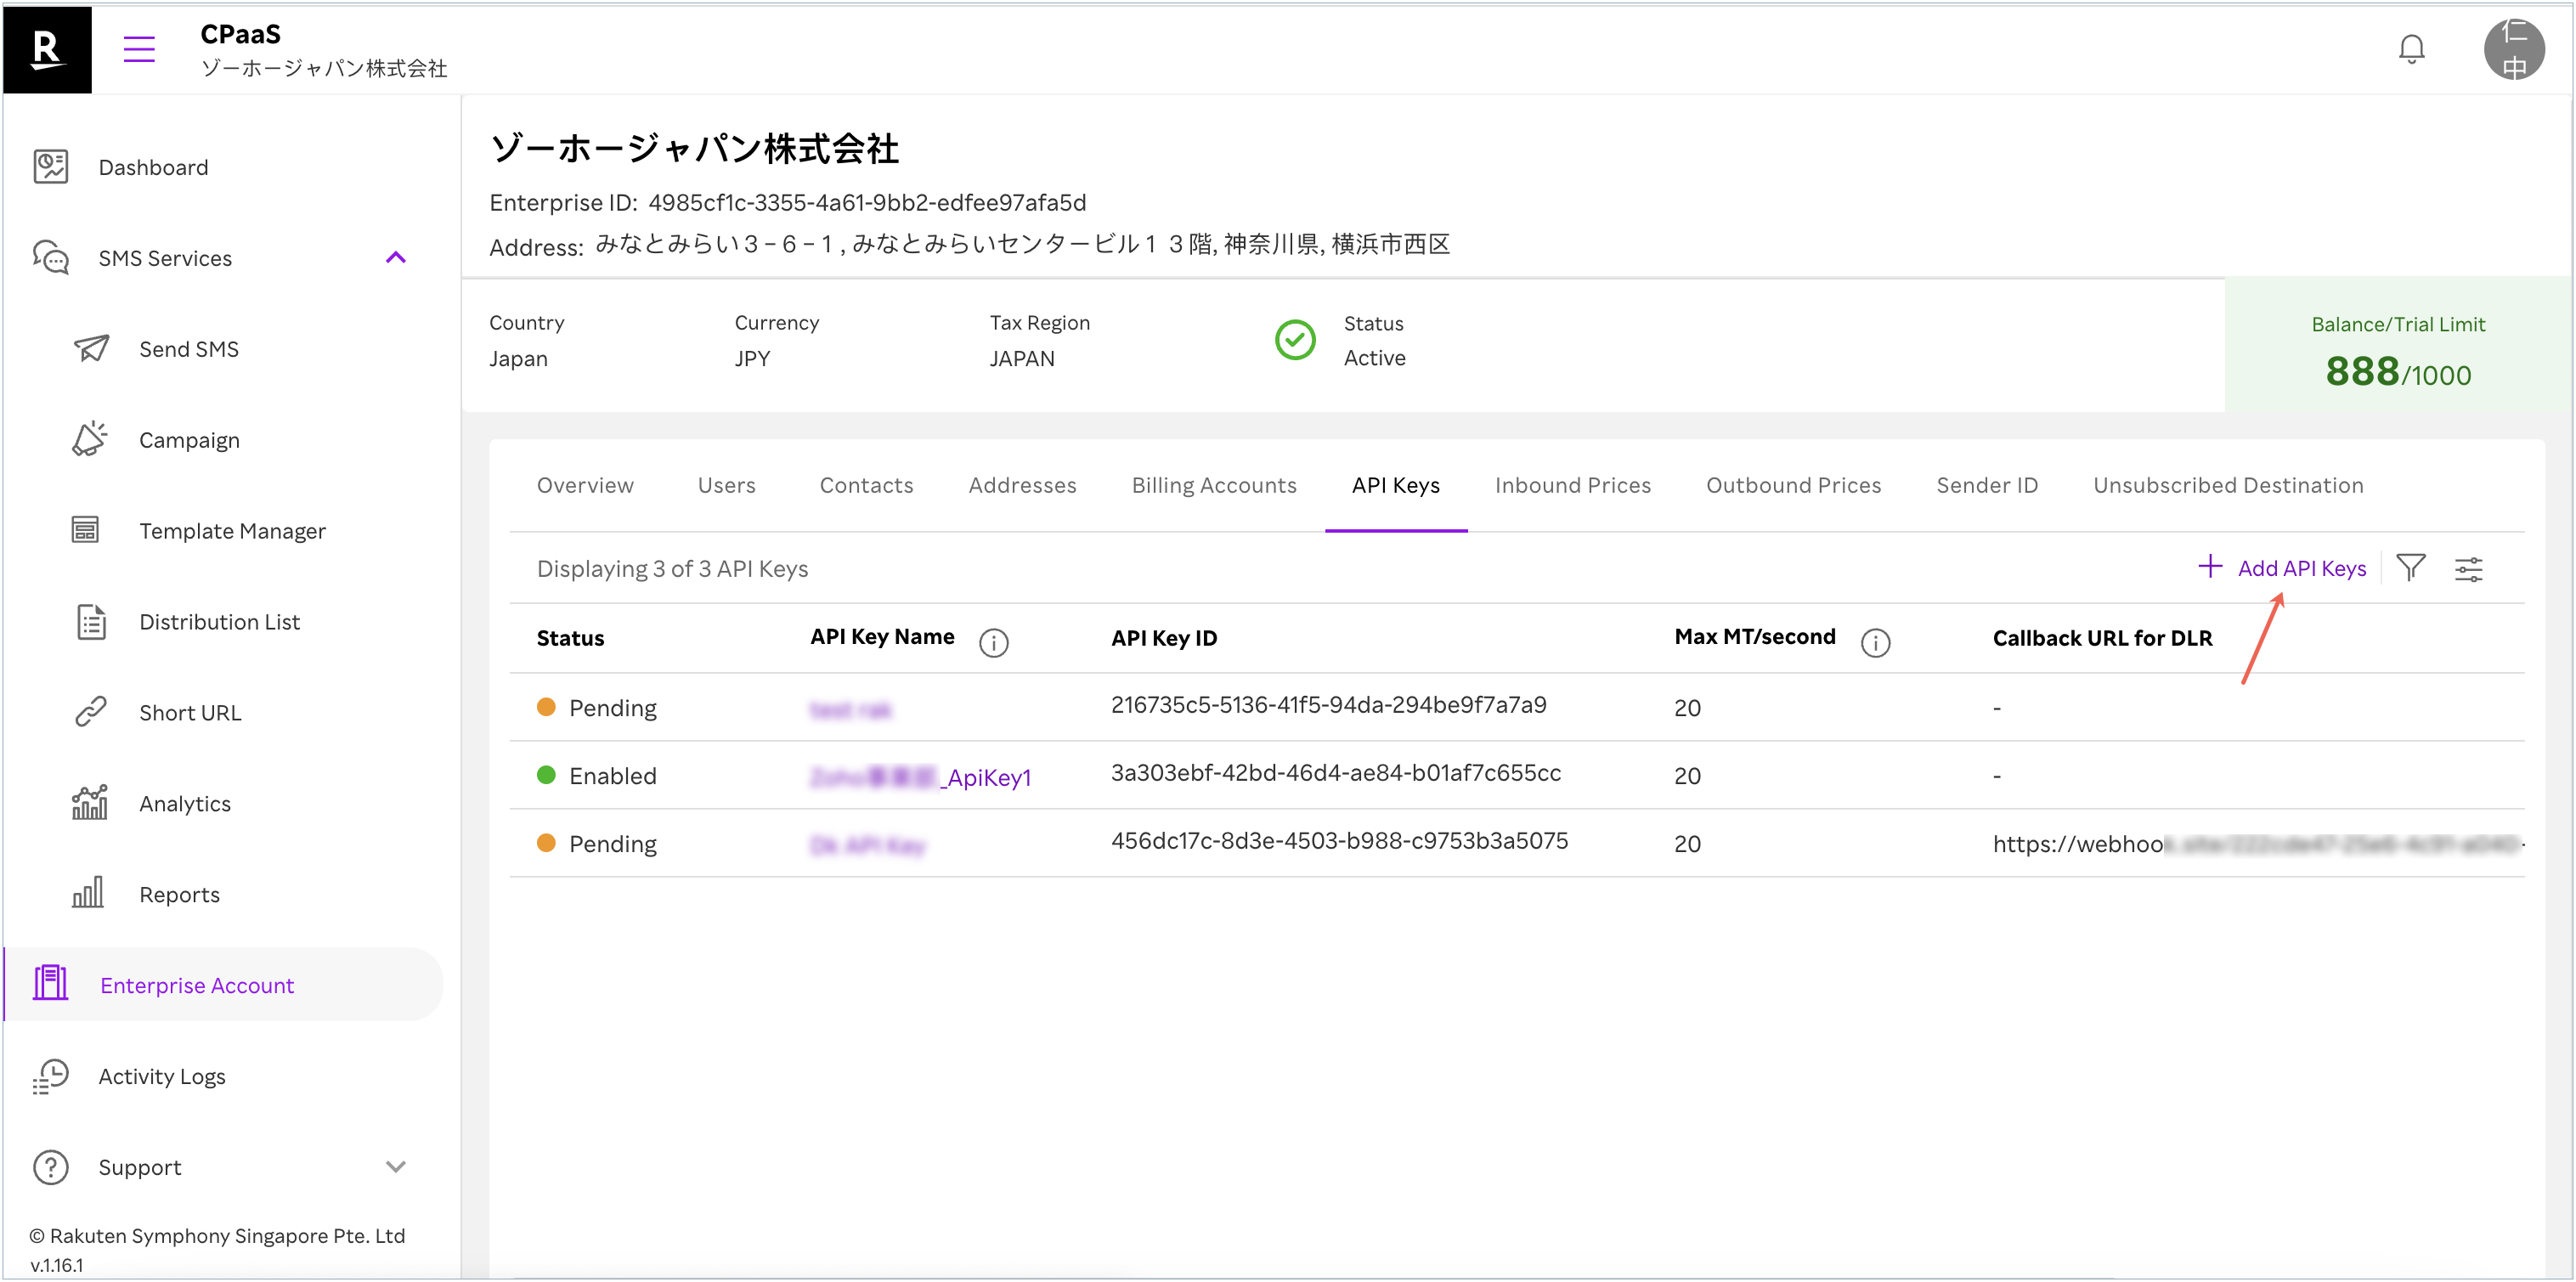Click the Activity Logs clock icon

pyautogui.click(x=50, y=1076)
